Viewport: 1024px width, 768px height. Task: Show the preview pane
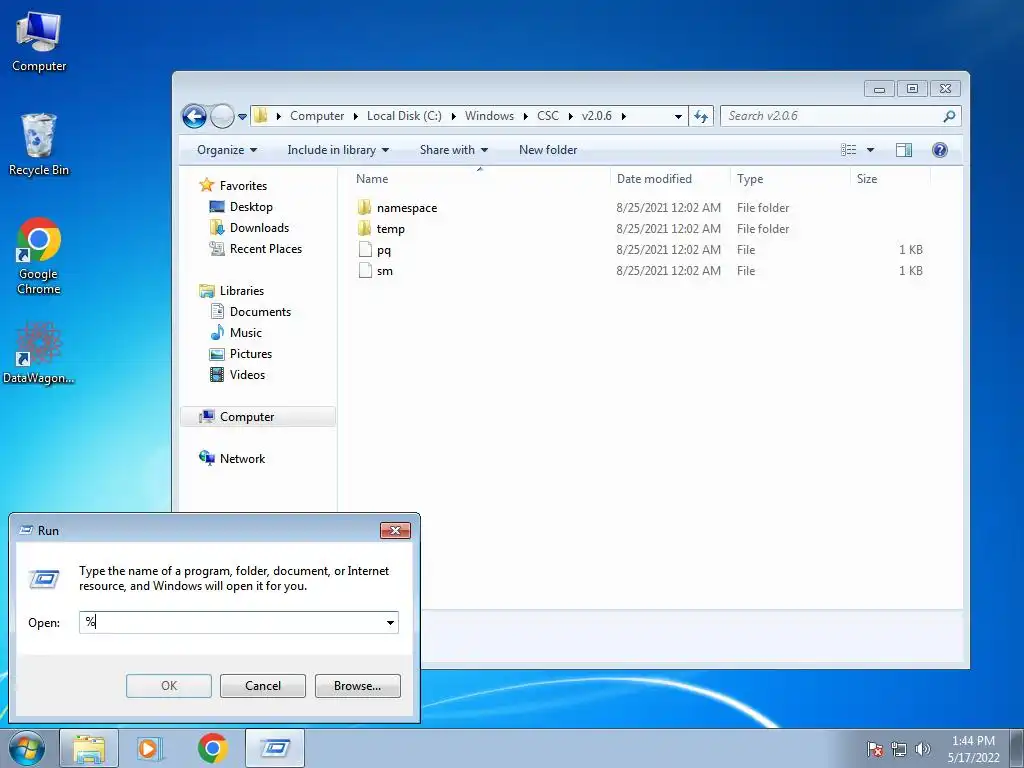[x=904, y=150]
